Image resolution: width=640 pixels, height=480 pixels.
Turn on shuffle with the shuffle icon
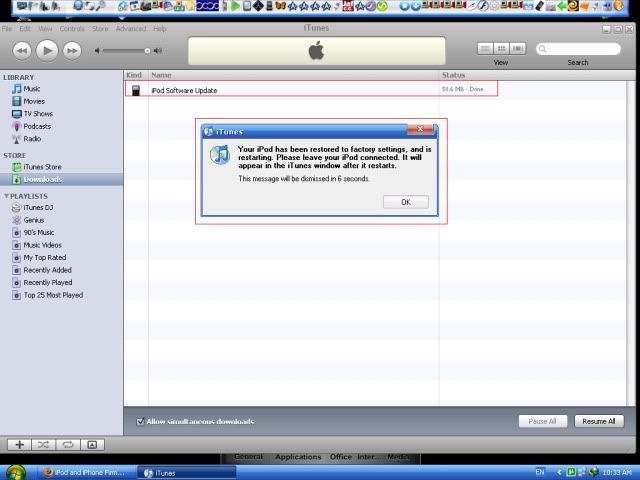point(44,444)
